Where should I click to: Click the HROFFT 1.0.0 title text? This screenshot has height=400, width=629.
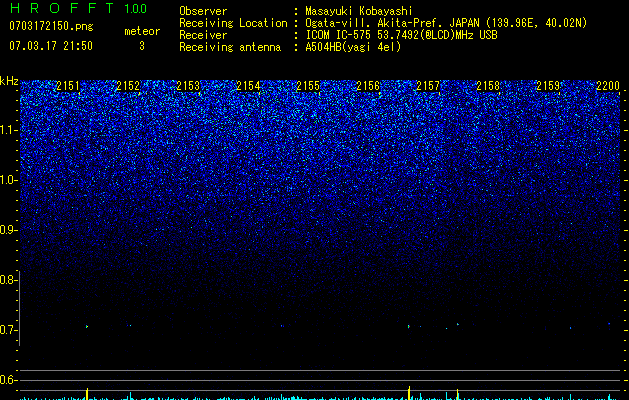(78, 8)
